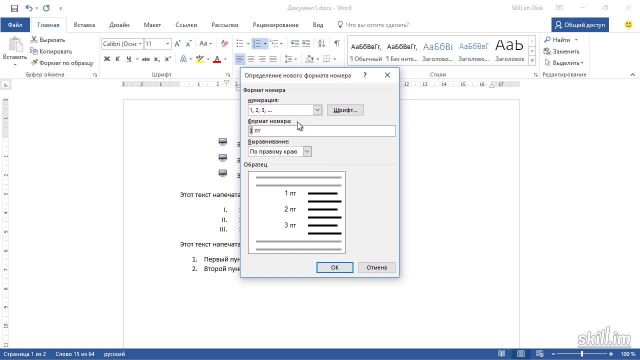640x360 pixels.
Task: Click the Sort (A-Z) icon
Action: pyautogui.click(x=322, y=44)
